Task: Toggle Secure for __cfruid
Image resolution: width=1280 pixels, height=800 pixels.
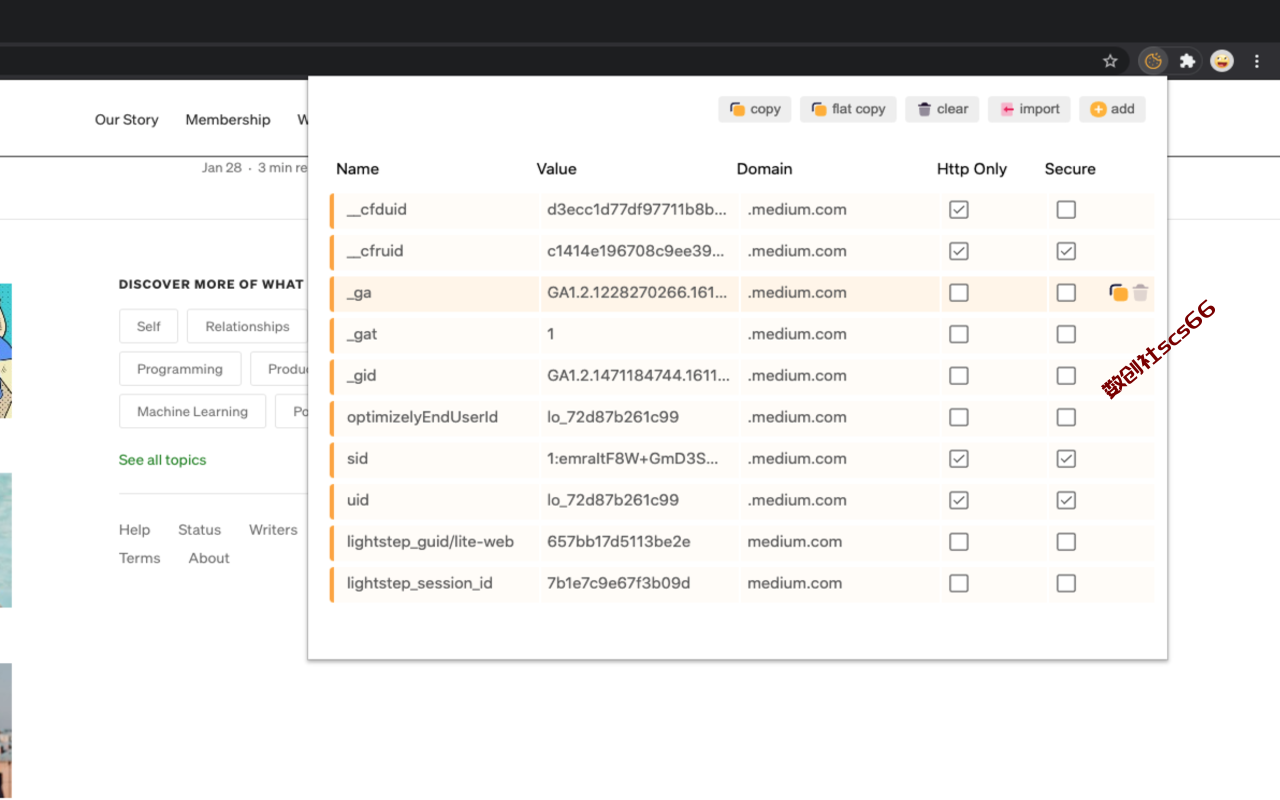Action: pos(1066,251)
